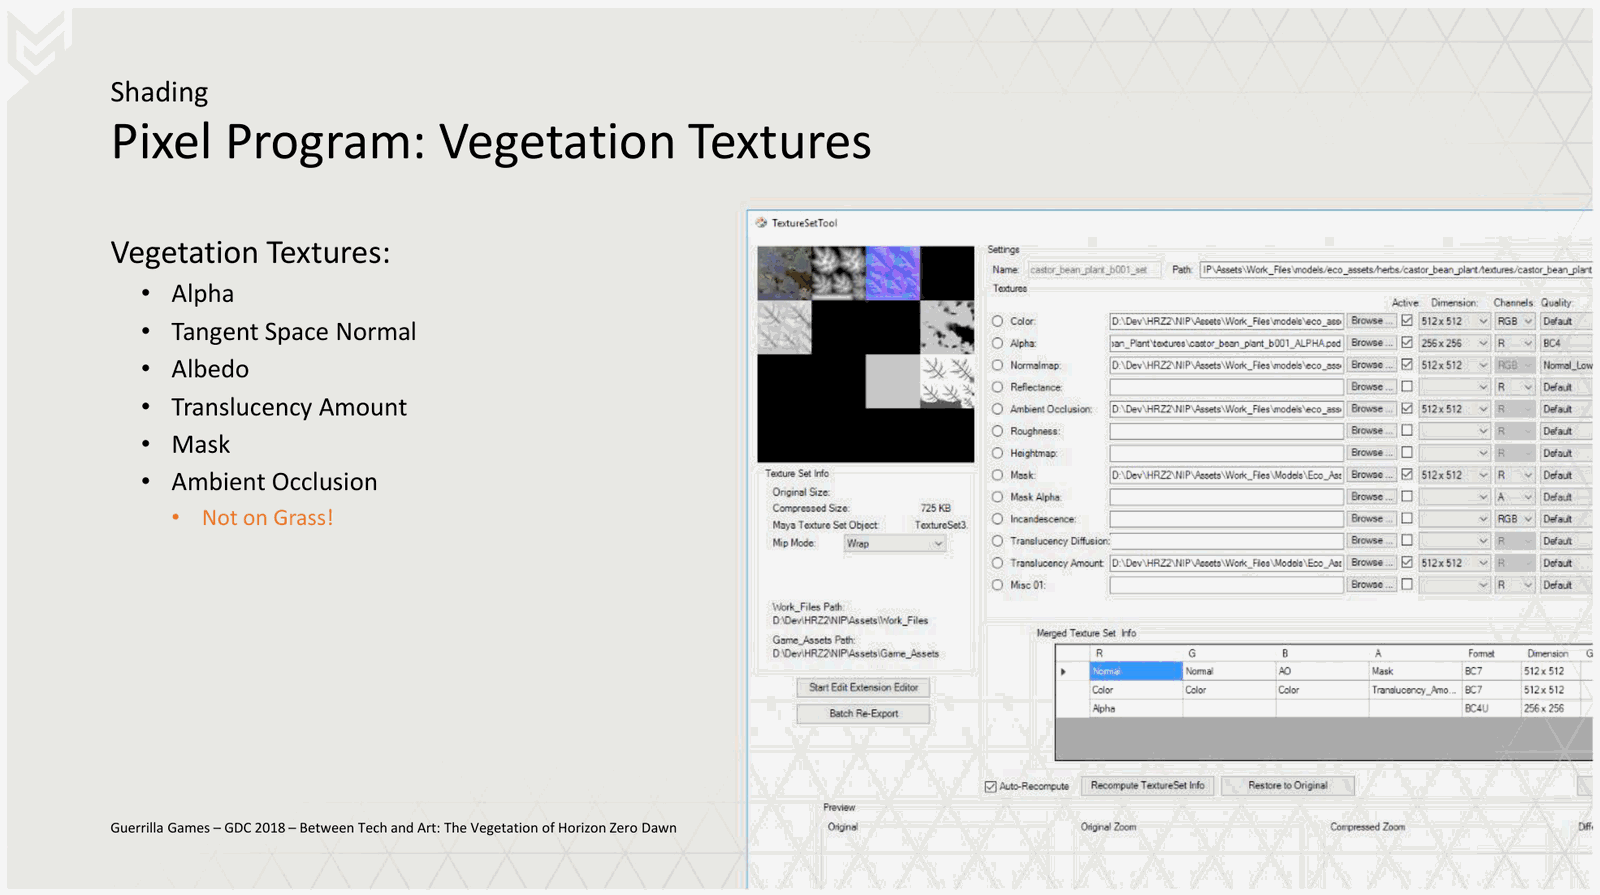Select the Ambient Occlusion radio button
Viewport: 1600px width, 895px height.
point(997,409)
